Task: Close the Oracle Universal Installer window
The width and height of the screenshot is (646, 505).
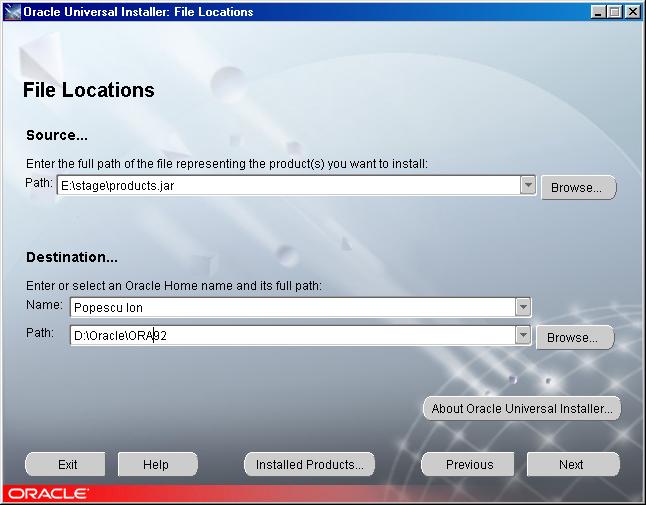Action: 631,12
